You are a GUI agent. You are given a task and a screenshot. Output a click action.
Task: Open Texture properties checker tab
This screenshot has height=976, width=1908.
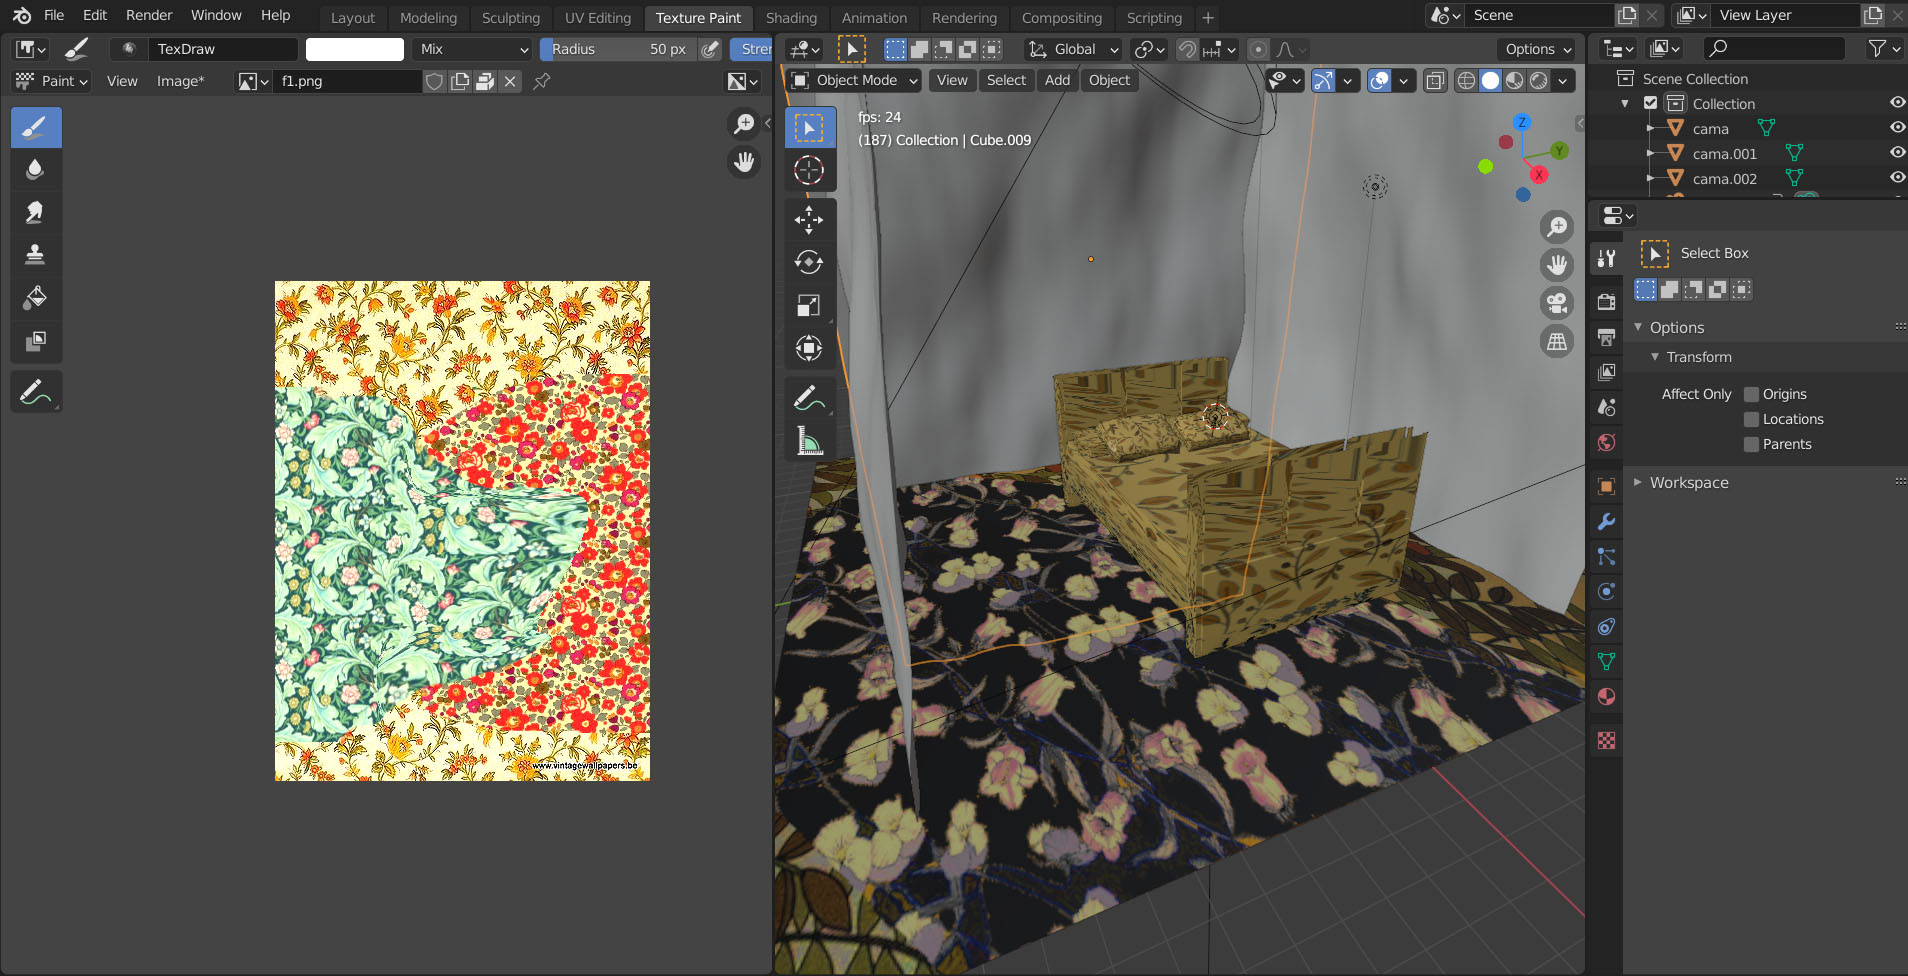click(1606, 740)
